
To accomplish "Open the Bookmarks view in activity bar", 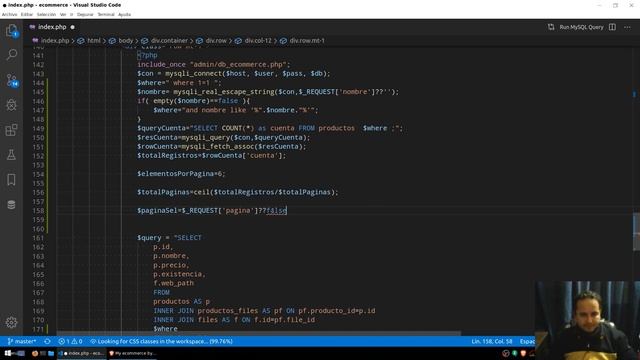I will click(x=11, y=180).
